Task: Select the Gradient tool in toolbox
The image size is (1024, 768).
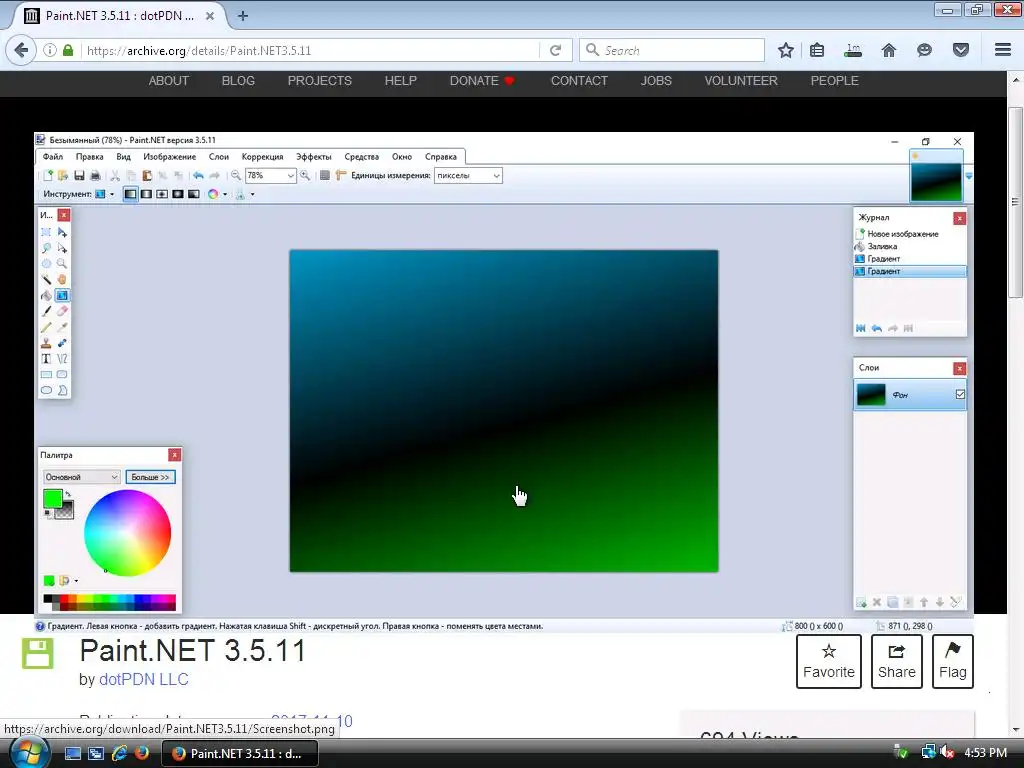Action: pyautogui.click(x=62, y=296)
